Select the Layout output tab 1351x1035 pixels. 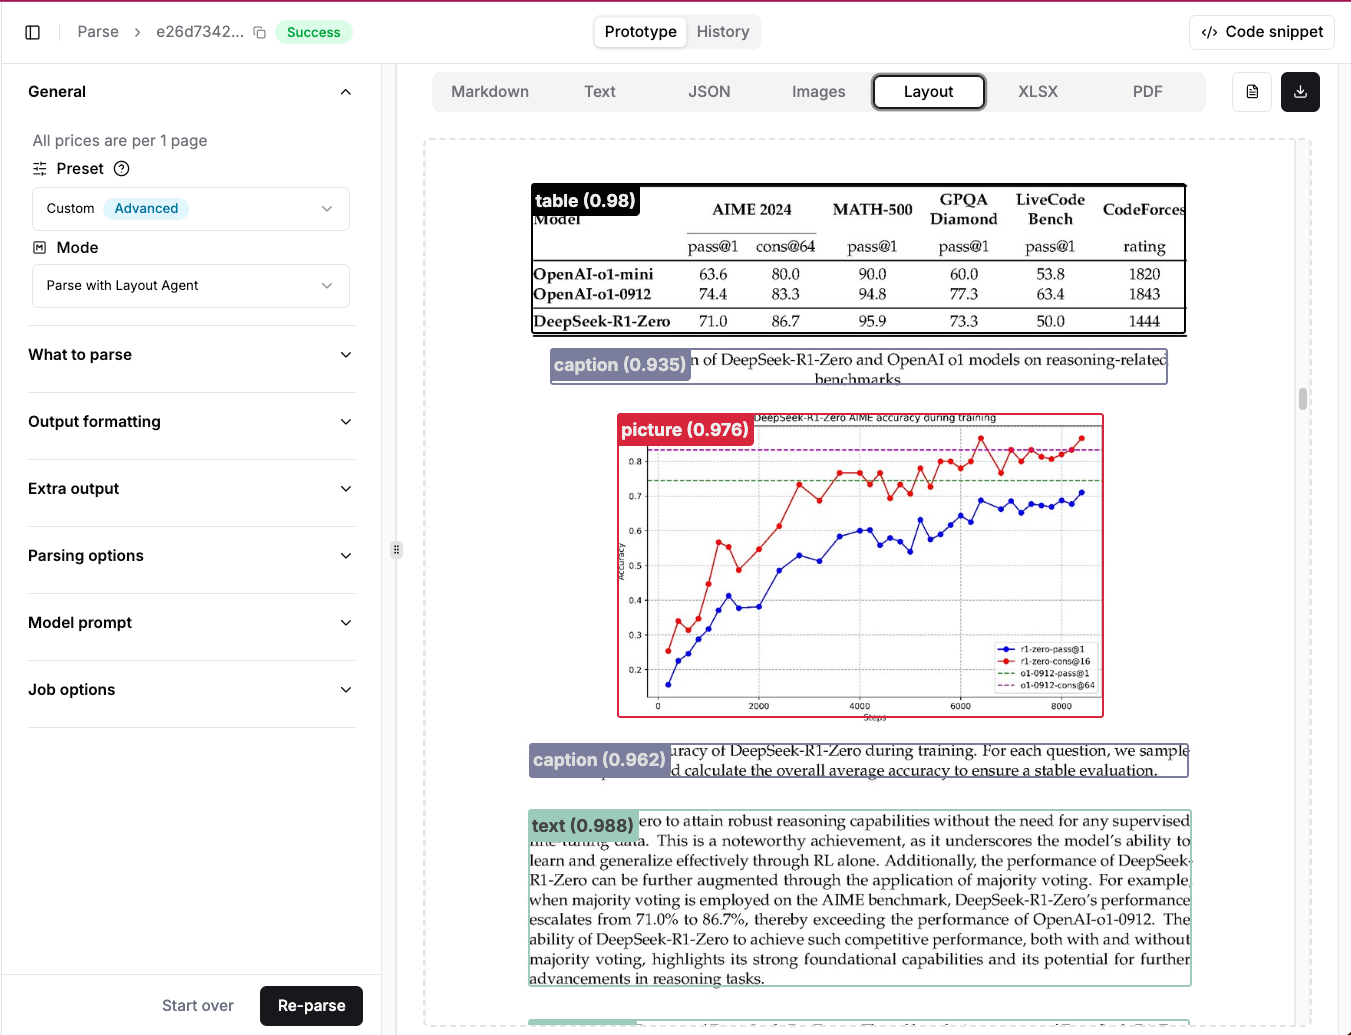click(929, 92)
